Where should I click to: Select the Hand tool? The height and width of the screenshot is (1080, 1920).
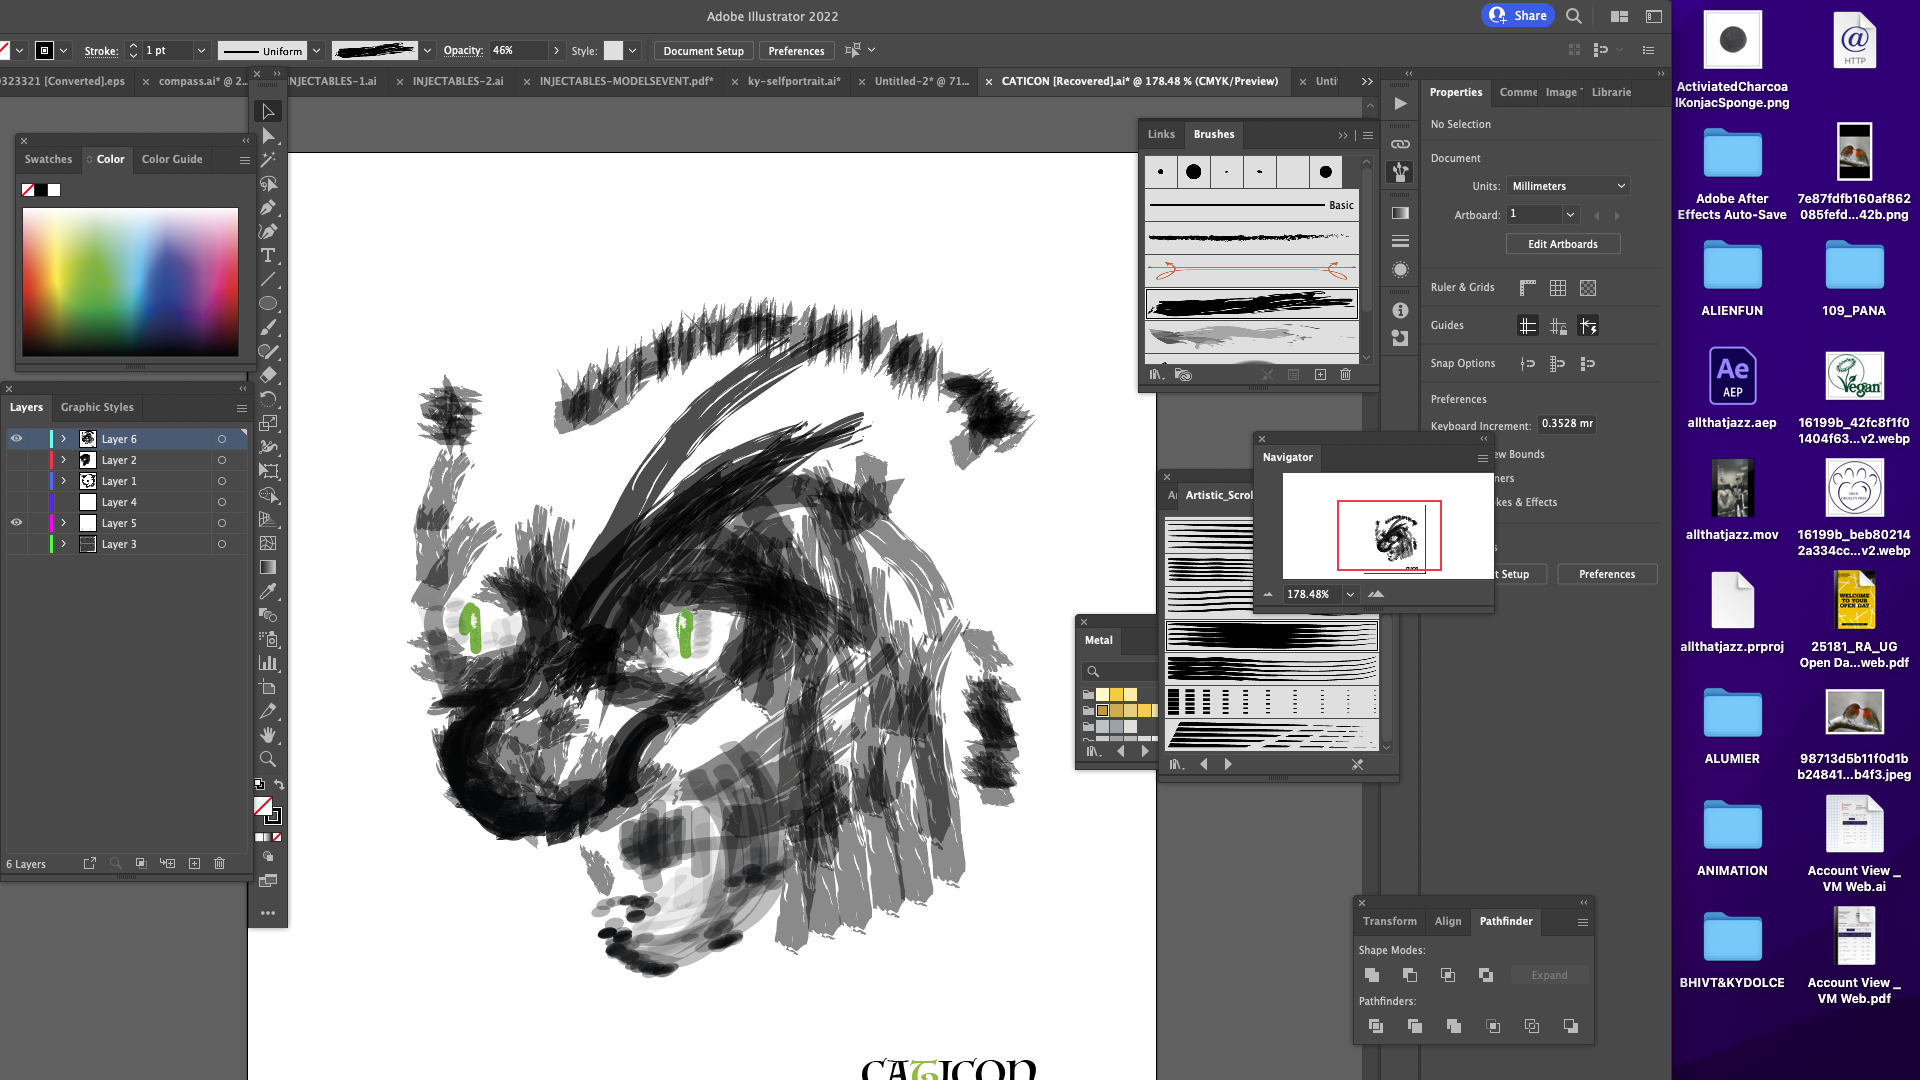pyautogui.click(x=268, y=735)
